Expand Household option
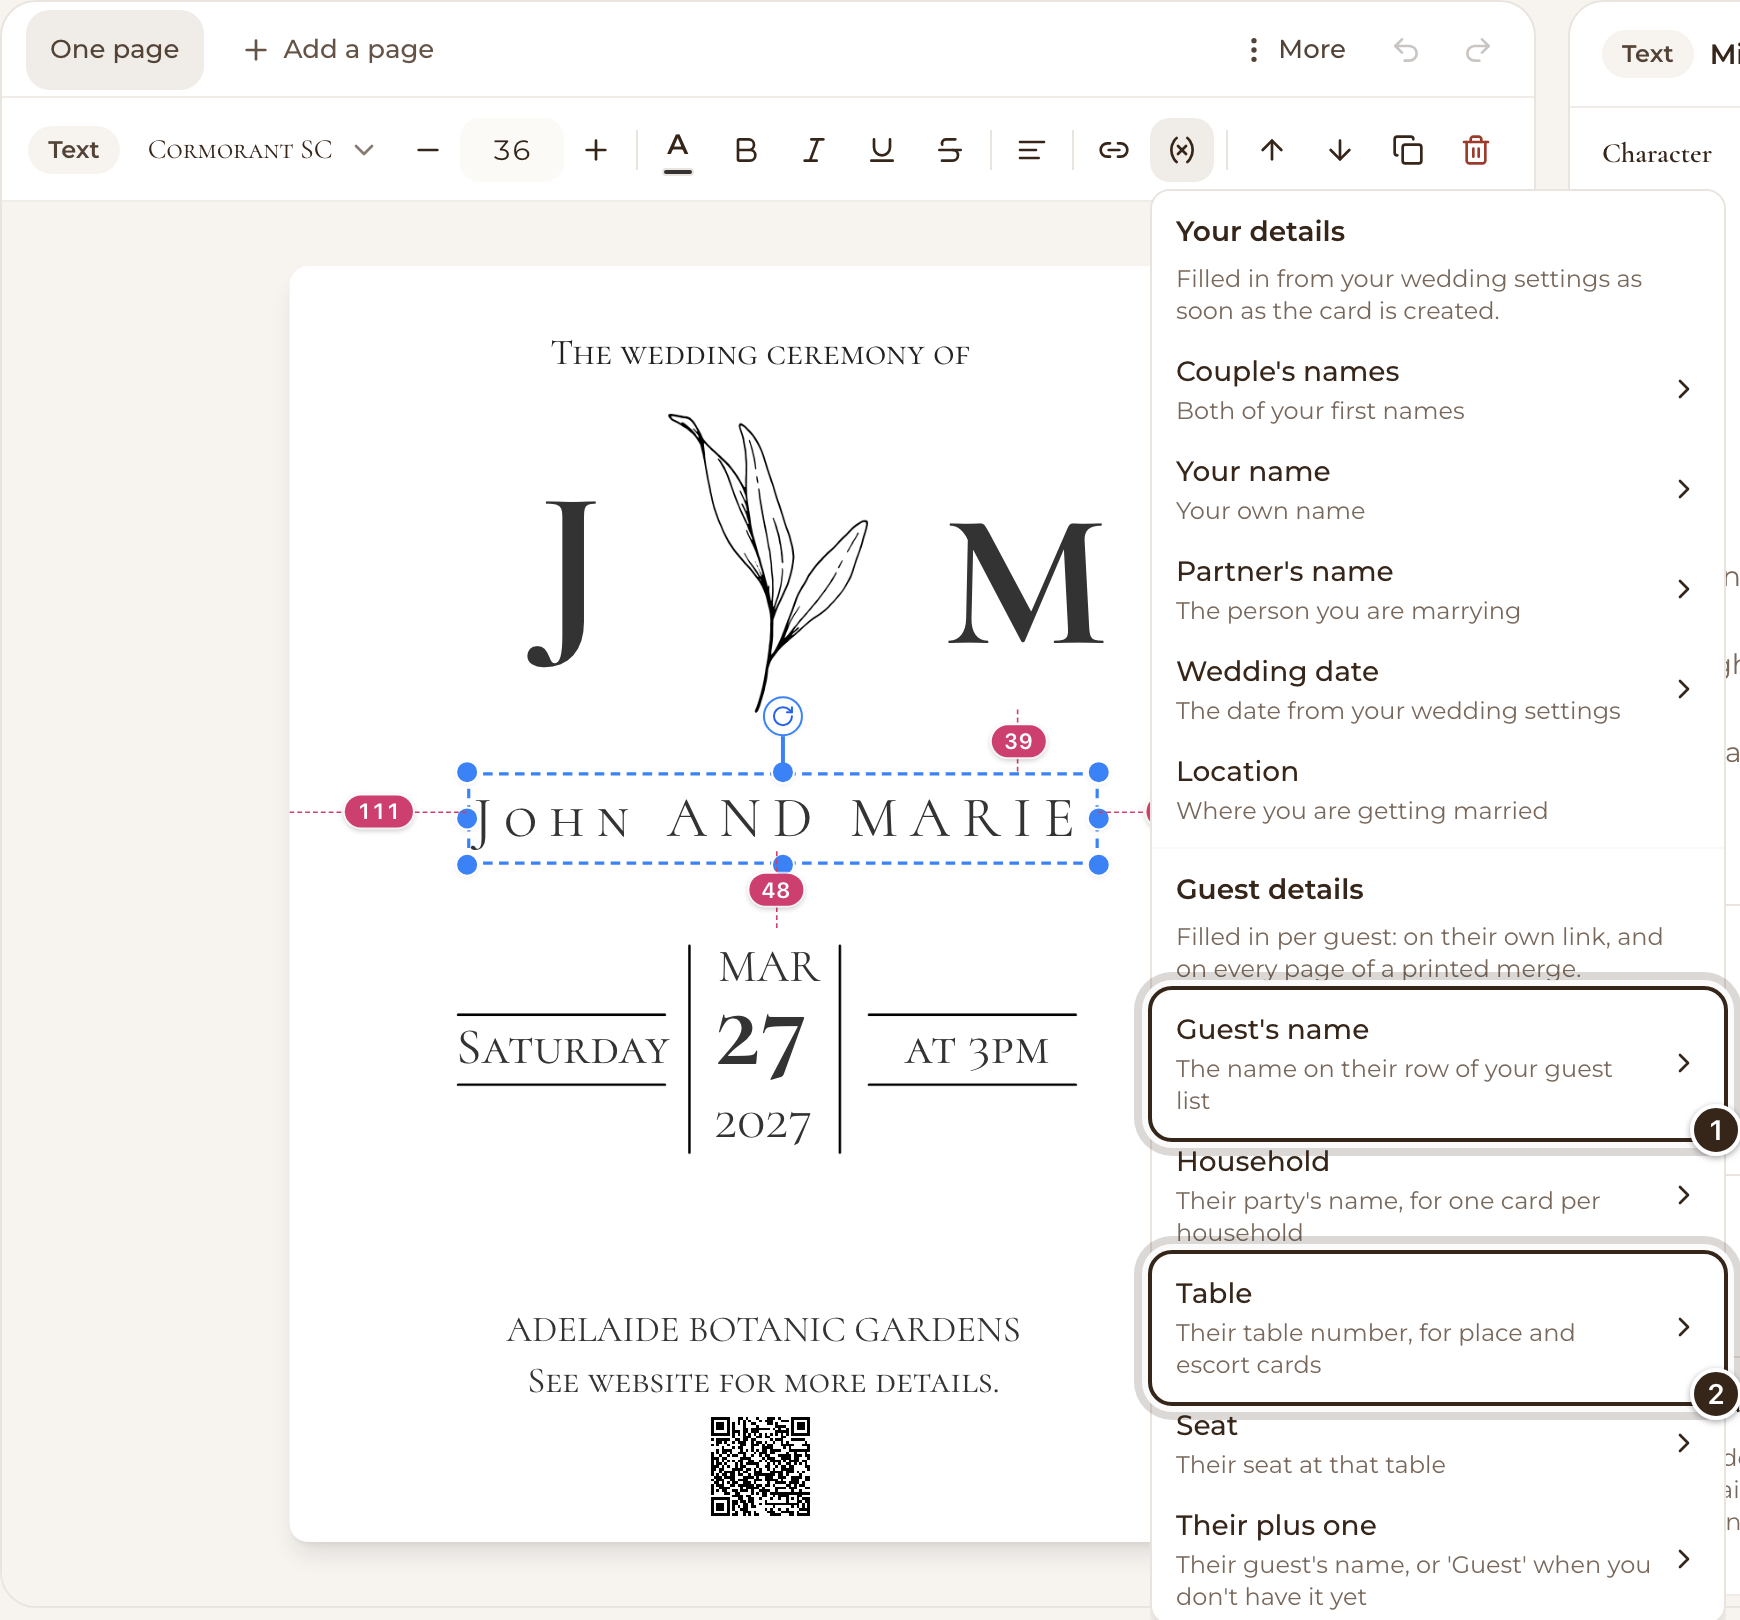 [1437, 1196]
